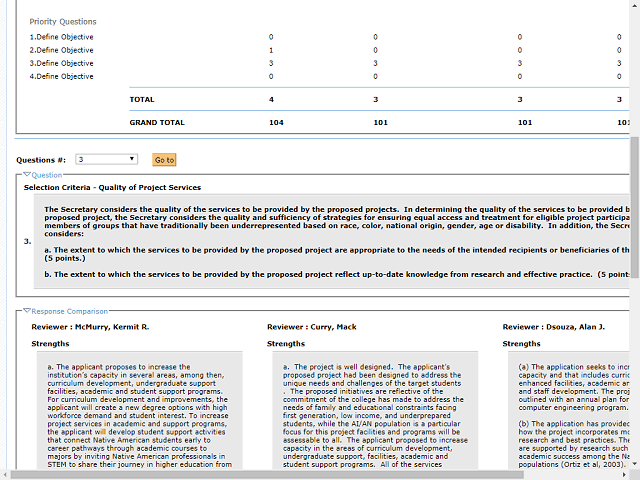
Task: Select the 1.Define Objective row label
Action: (x=61, y=37)
